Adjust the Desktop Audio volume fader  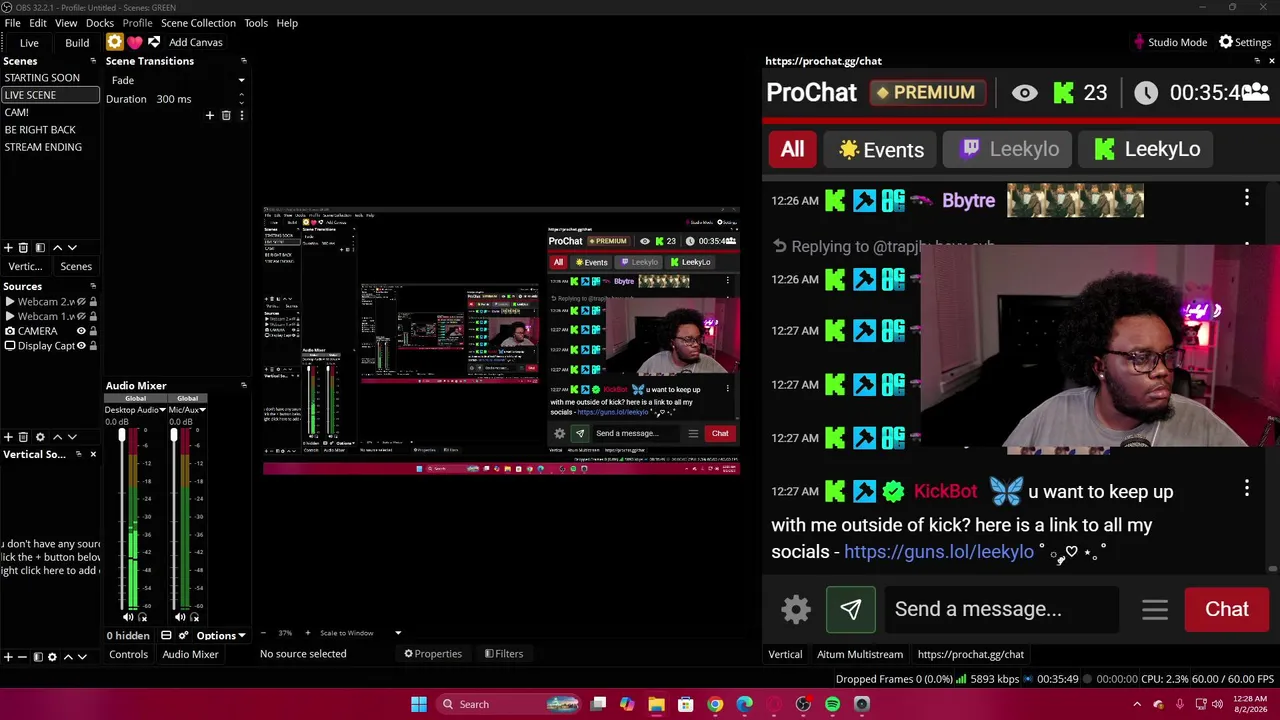click(122, 436)
